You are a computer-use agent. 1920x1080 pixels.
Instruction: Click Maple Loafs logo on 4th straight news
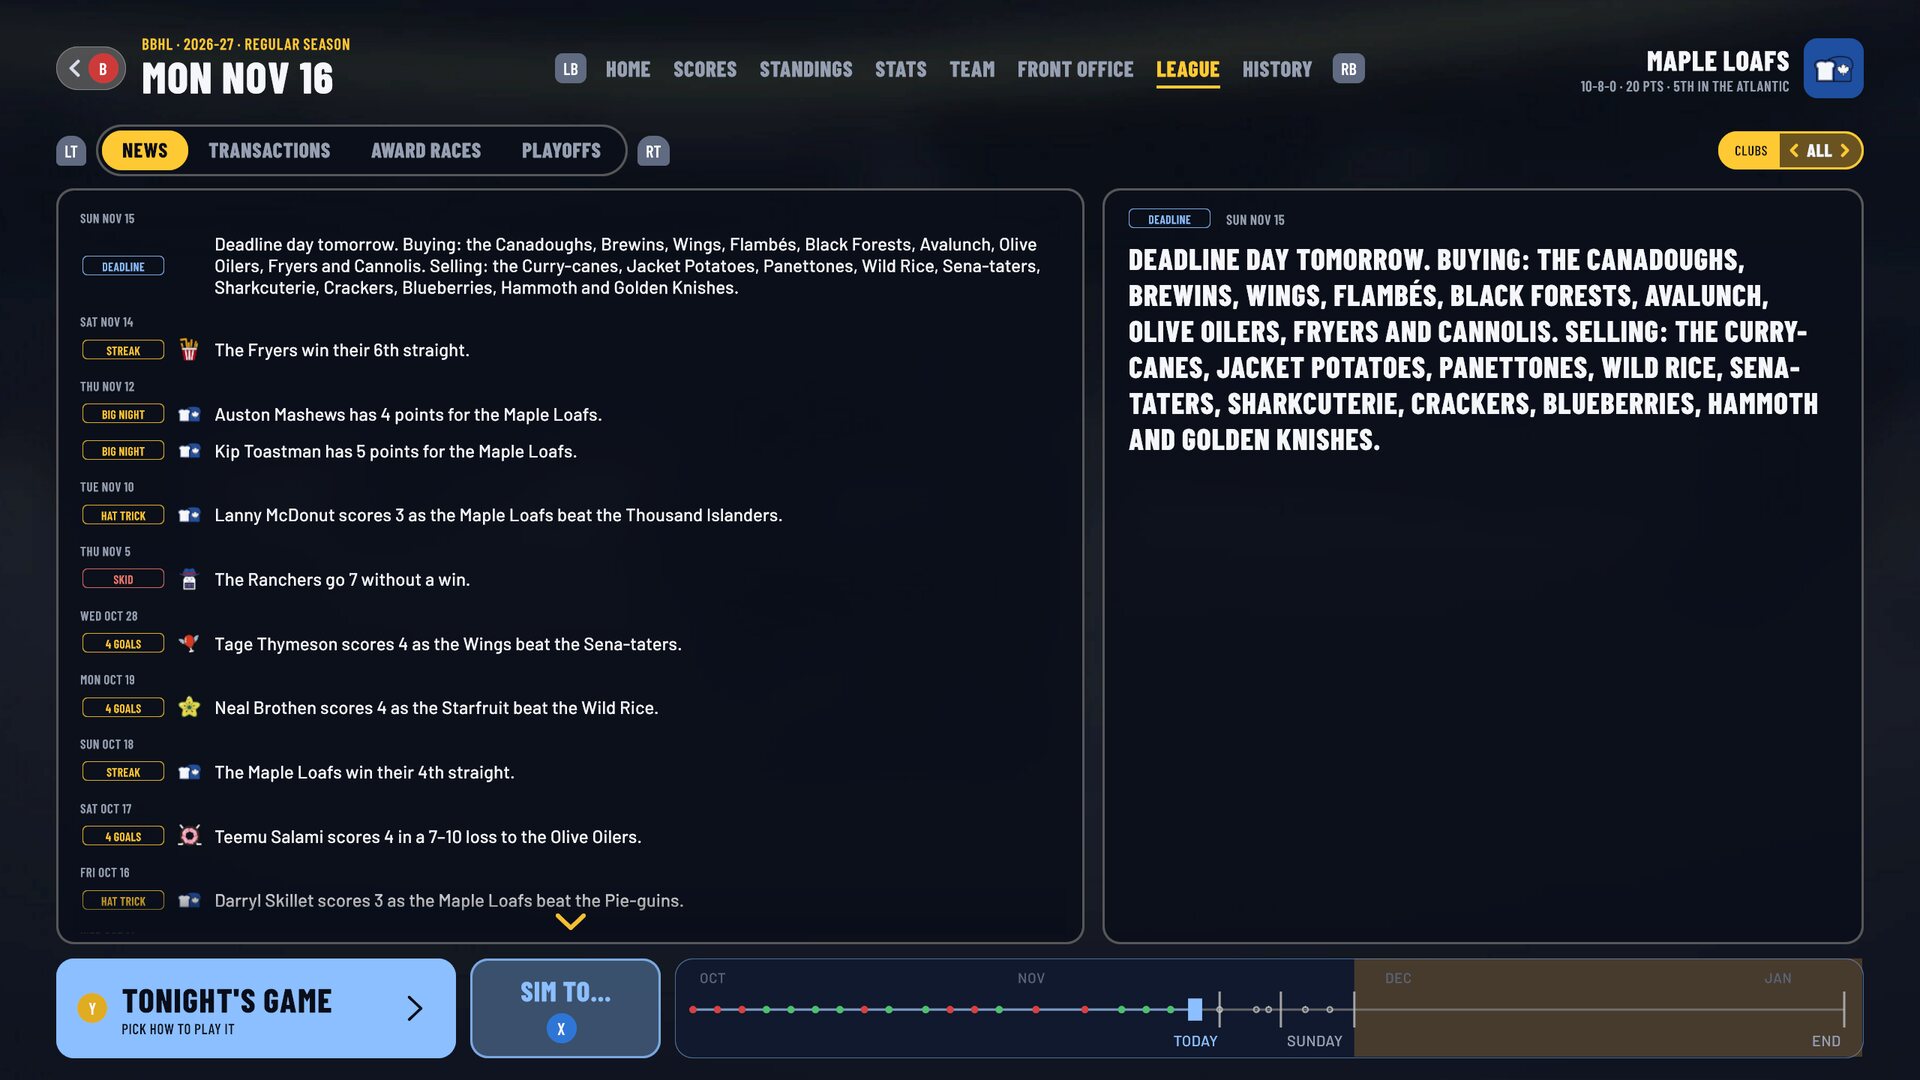click(x=189, y=772)
